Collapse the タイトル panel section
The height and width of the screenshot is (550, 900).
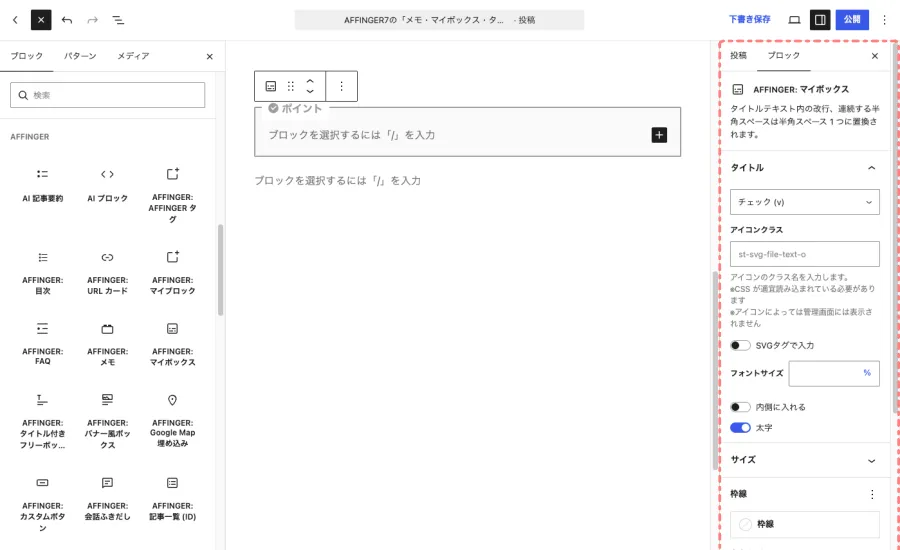pyautogui.click(x=804, y=168)
